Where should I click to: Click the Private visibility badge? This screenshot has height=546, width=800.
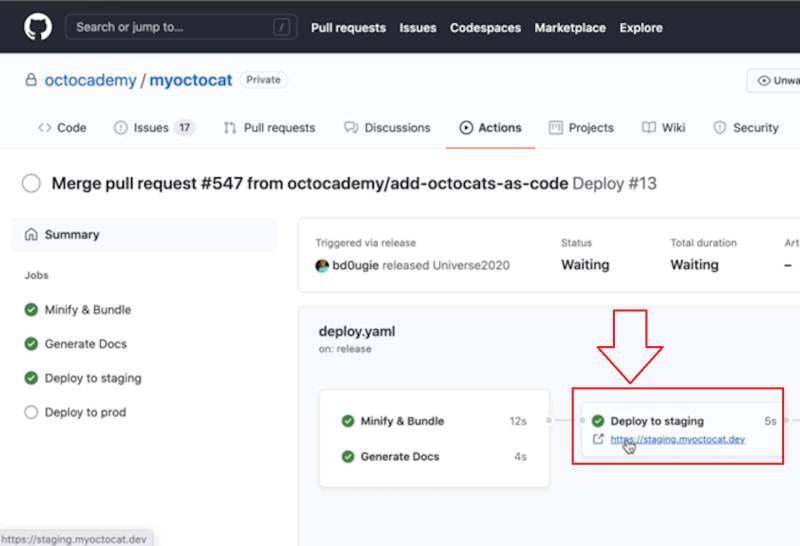point(263,80)
